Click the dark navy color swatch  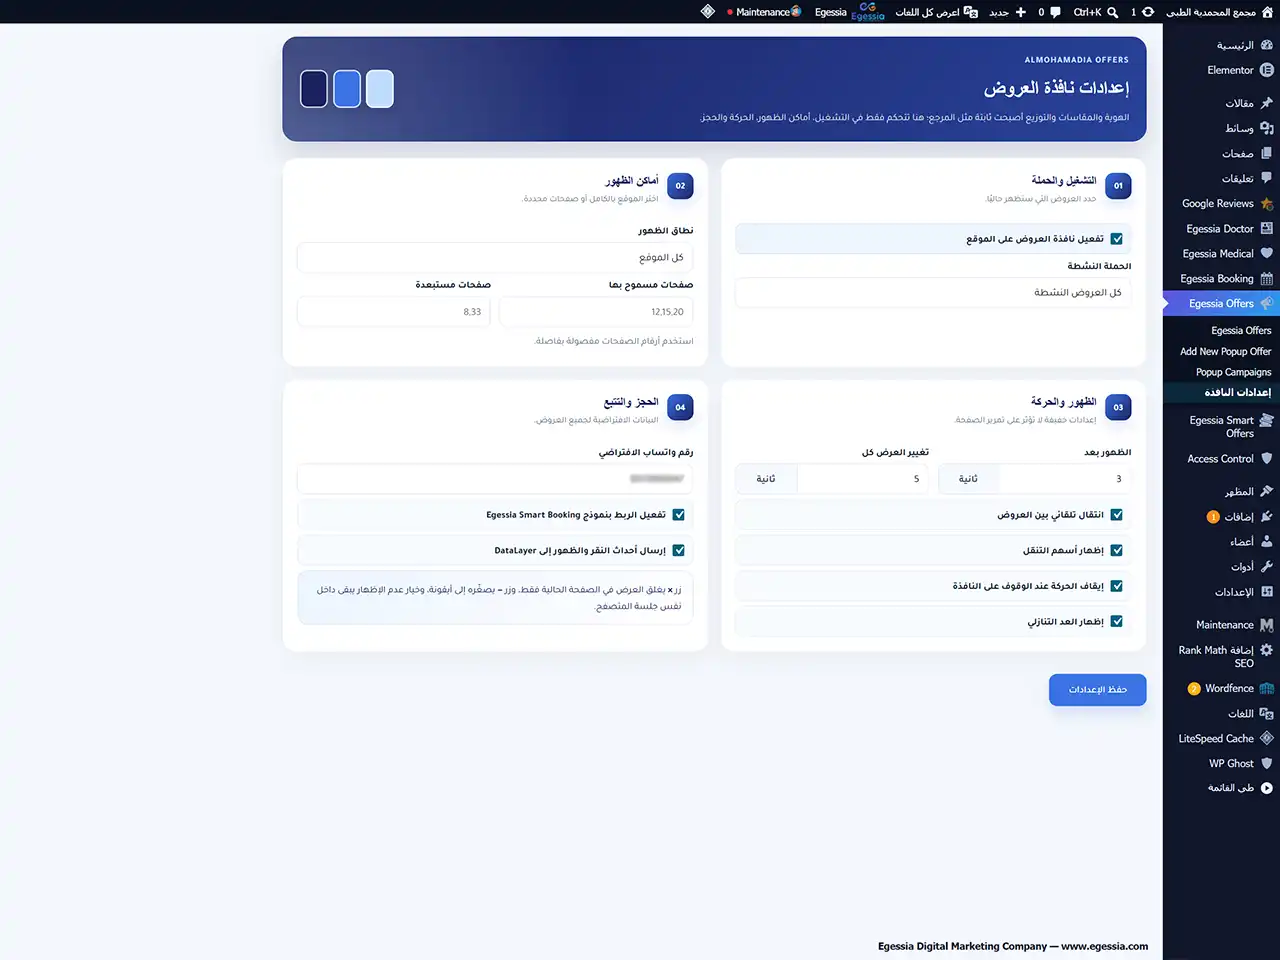314,89
